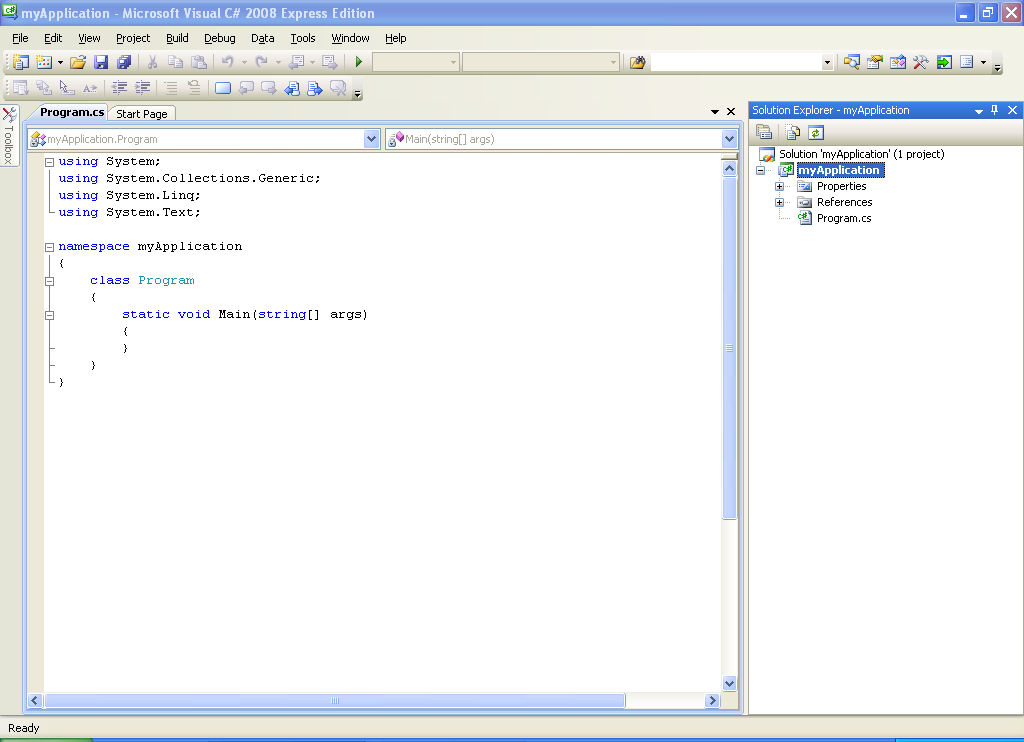Save Program.cs with the floppy disk icon
This screenshot has width=1024, height=742.
coord(101,62)
